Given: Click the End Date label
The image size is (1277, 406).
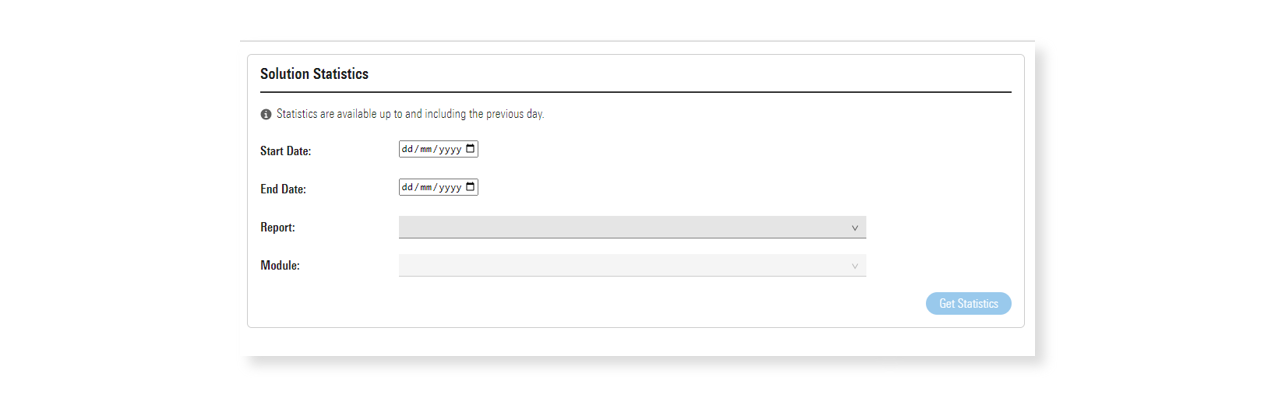Looking at the screenshot, I should 283,189.
